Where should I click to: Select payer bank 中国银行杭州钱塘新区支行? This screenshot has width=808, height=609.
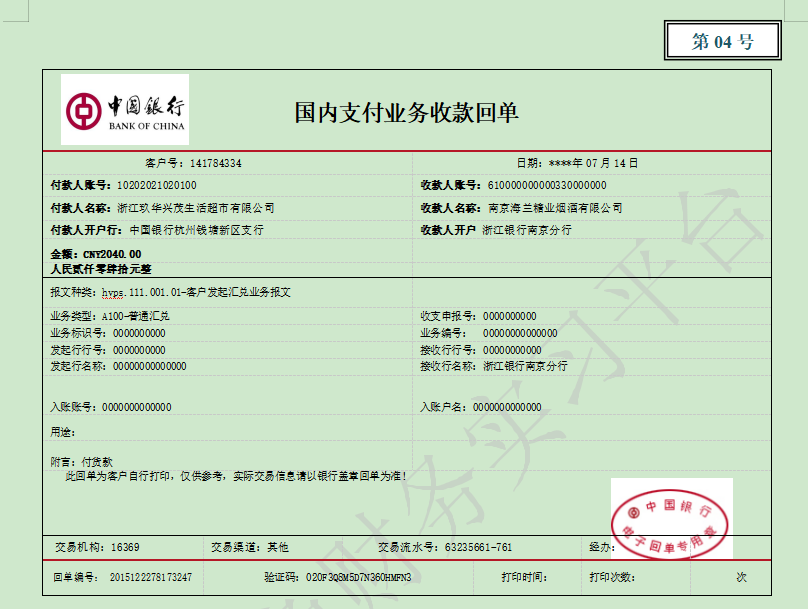tap(196, 230)
